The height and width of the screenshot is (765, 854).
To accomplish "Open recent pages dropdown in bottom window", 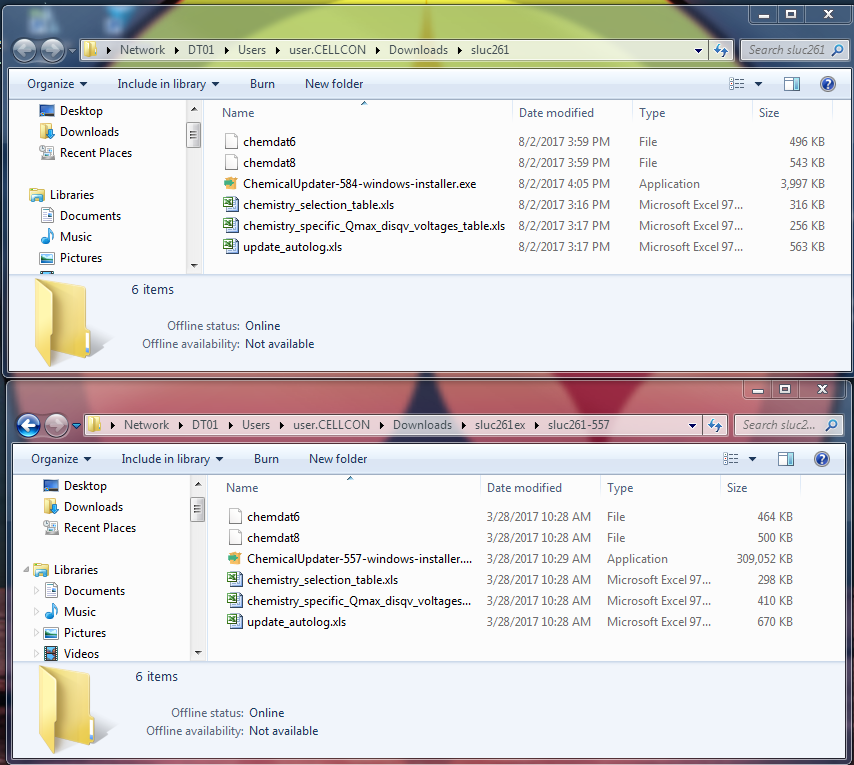I will [x=76, y=426].
